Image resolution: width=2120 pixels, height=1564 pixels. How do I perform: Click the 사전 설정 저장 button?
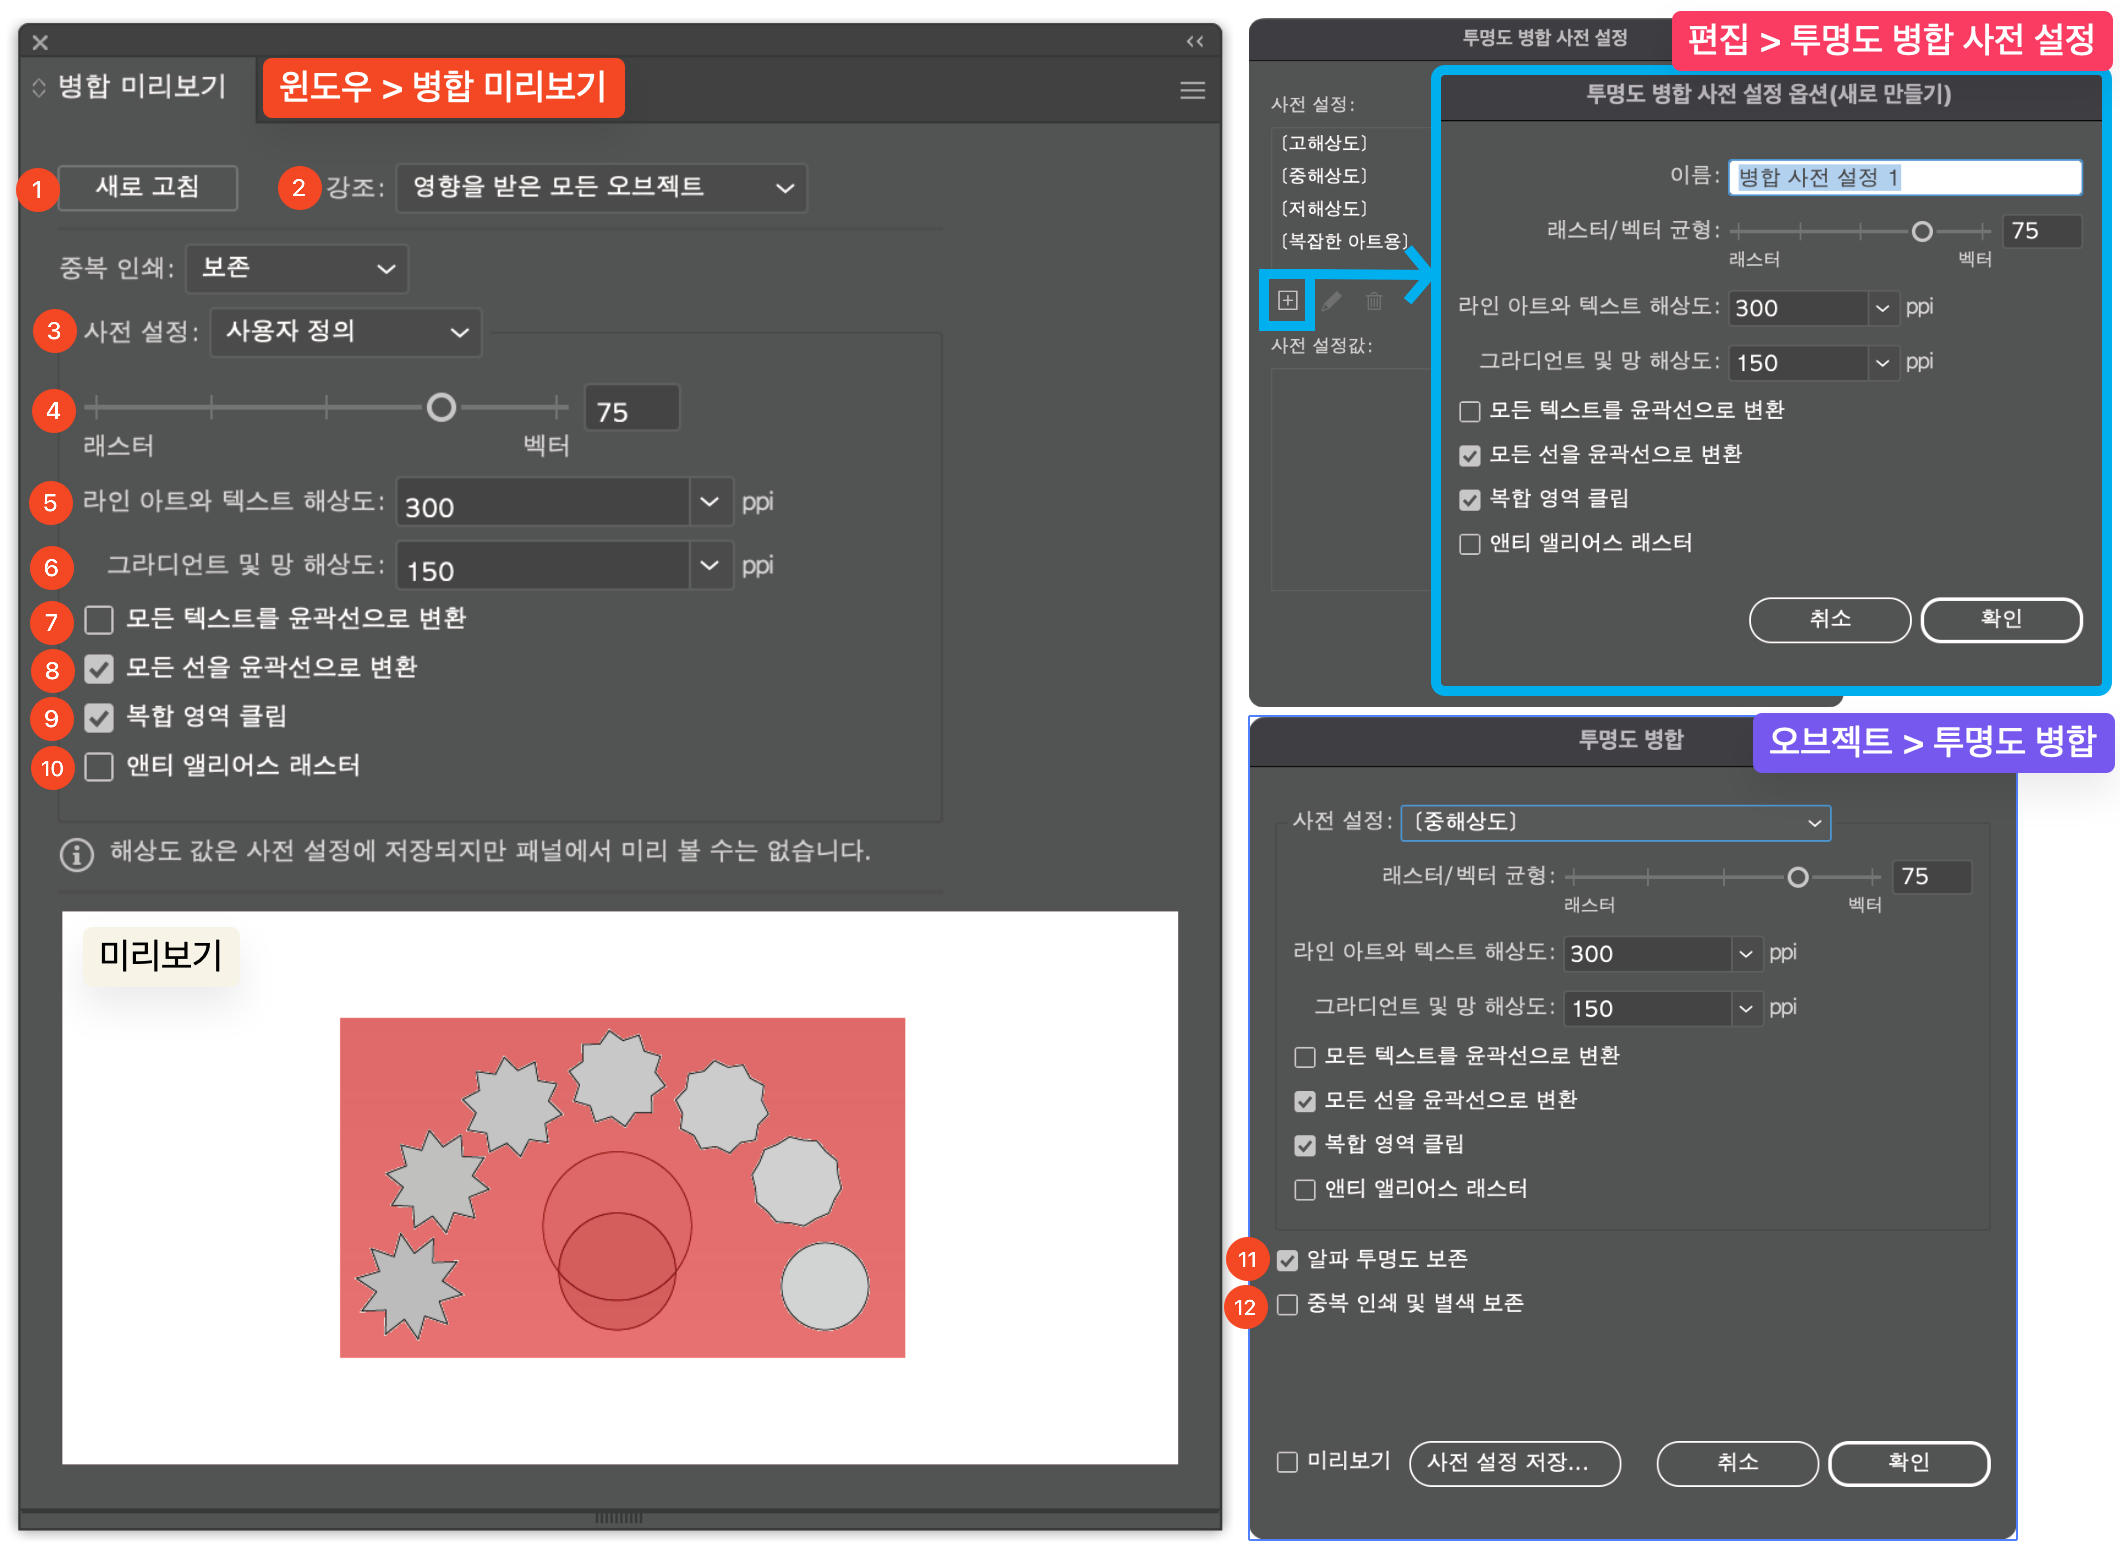point(1515,1463)
